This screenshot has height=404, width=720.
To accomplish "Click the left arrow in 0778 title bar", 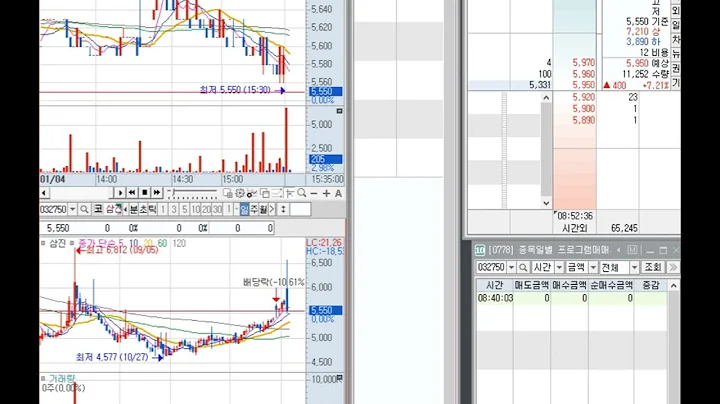I will 619,250.
